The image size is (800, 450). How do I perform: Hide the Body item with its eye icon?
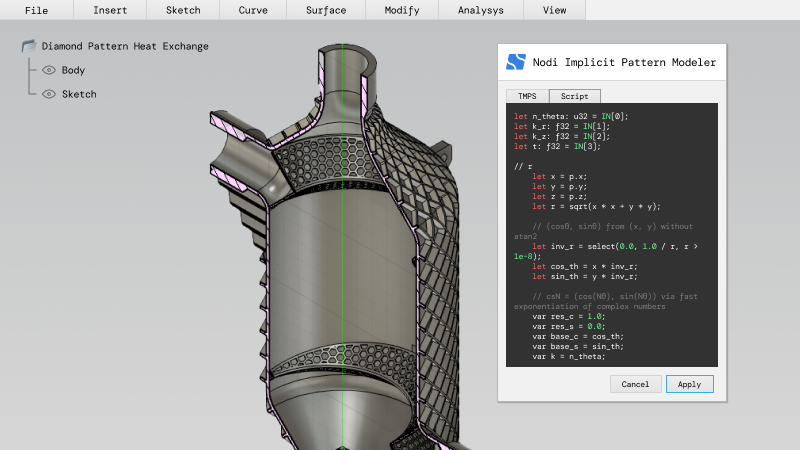coord(48,70)
